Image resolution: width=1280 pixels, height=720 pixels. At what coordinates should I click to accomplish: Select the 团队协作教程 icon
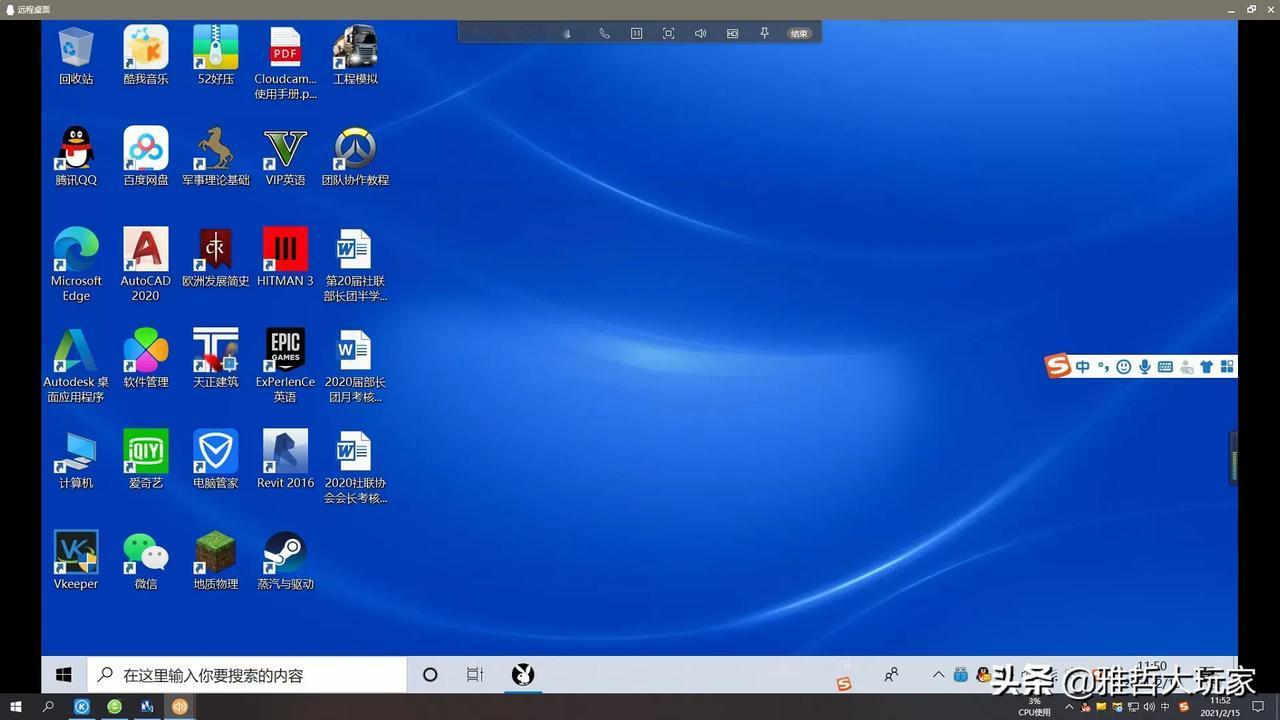pos(355,157)
